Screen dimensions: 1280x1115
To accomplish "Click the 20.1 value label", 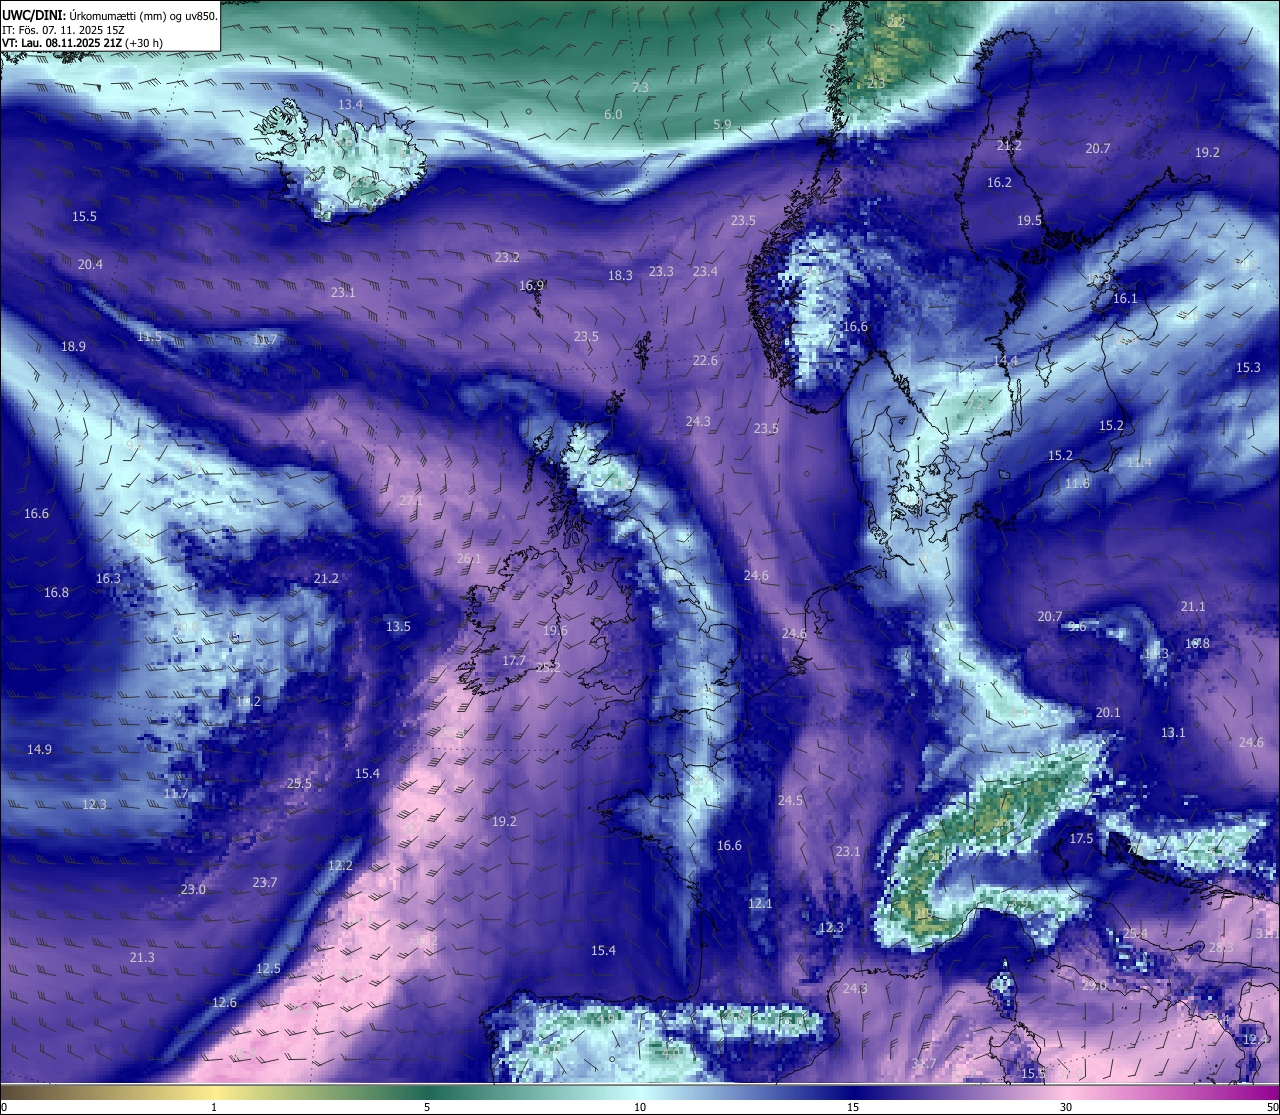I will click(1108, 712).
